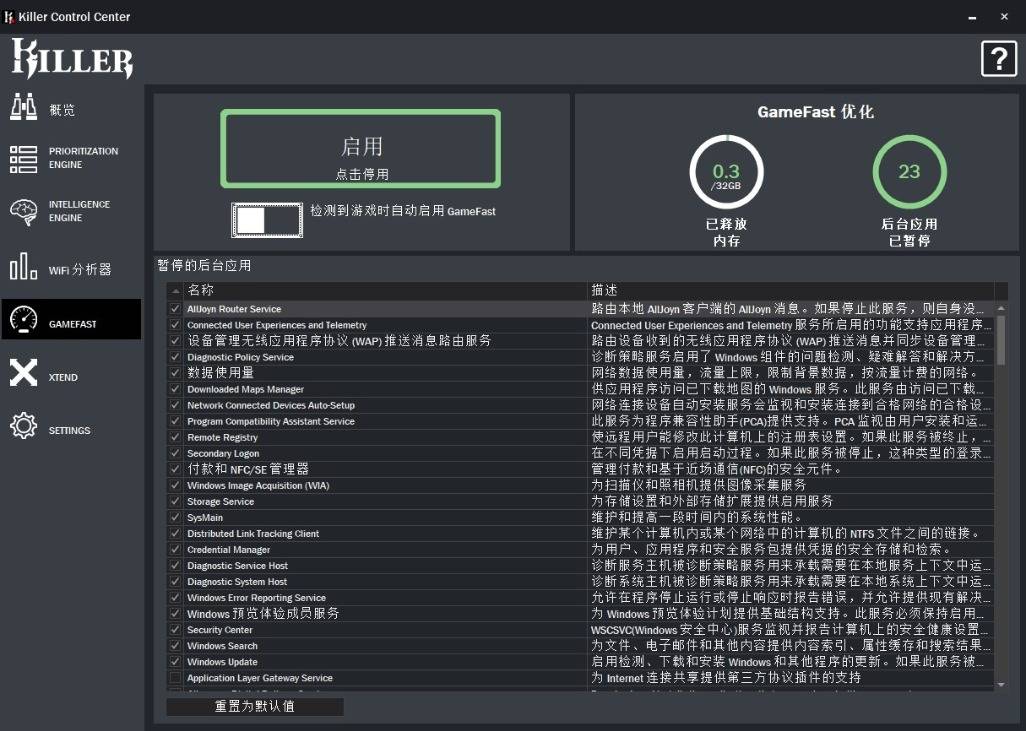Select the Storage Service row
1026x731 pixels.
pyautogui.click(x=580, y=501)
